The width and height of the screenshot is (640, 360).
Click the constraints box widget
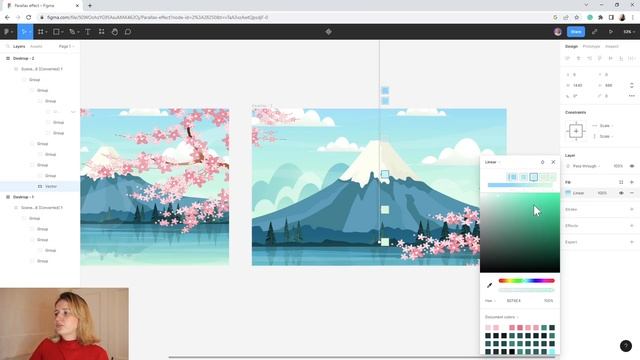tap(576, 131)
